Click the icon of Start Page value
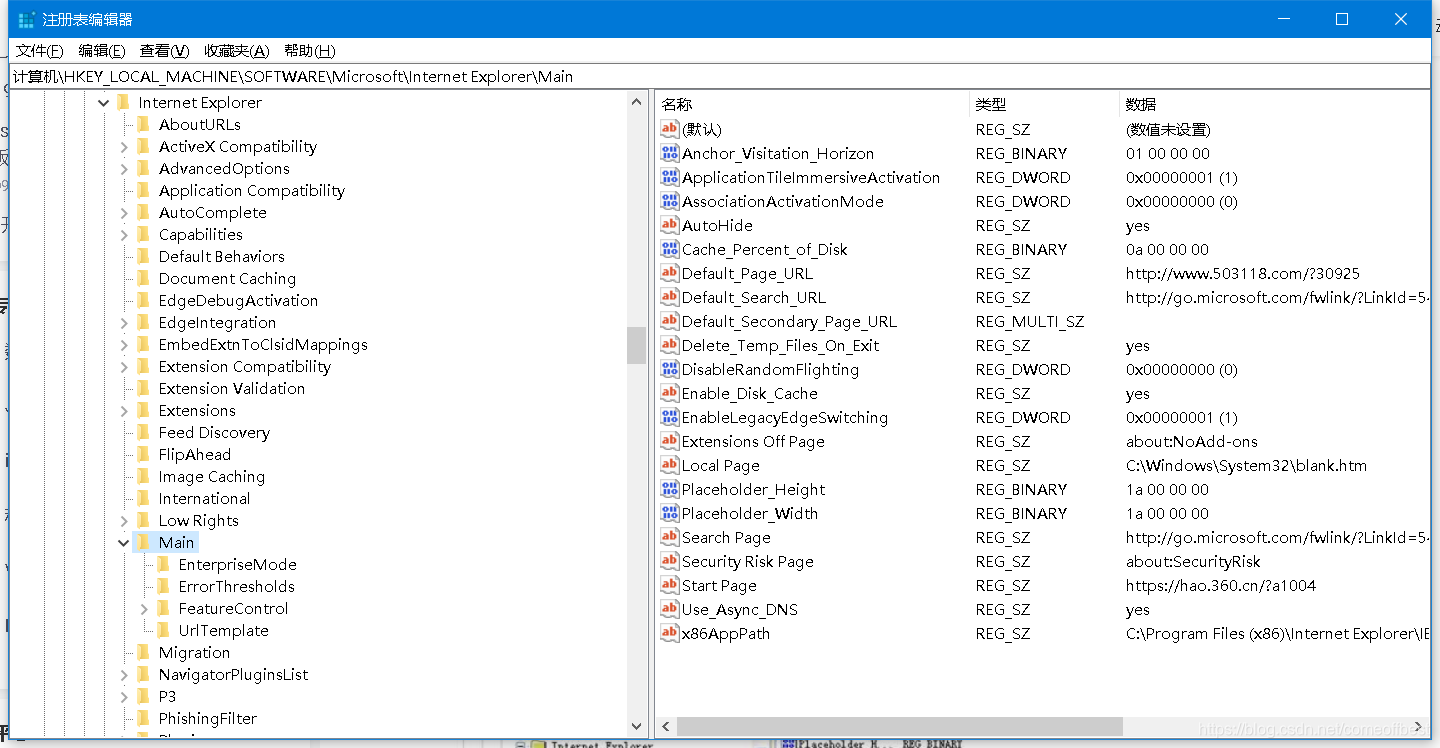1440x748 pixels. click(x=670, y=585)
